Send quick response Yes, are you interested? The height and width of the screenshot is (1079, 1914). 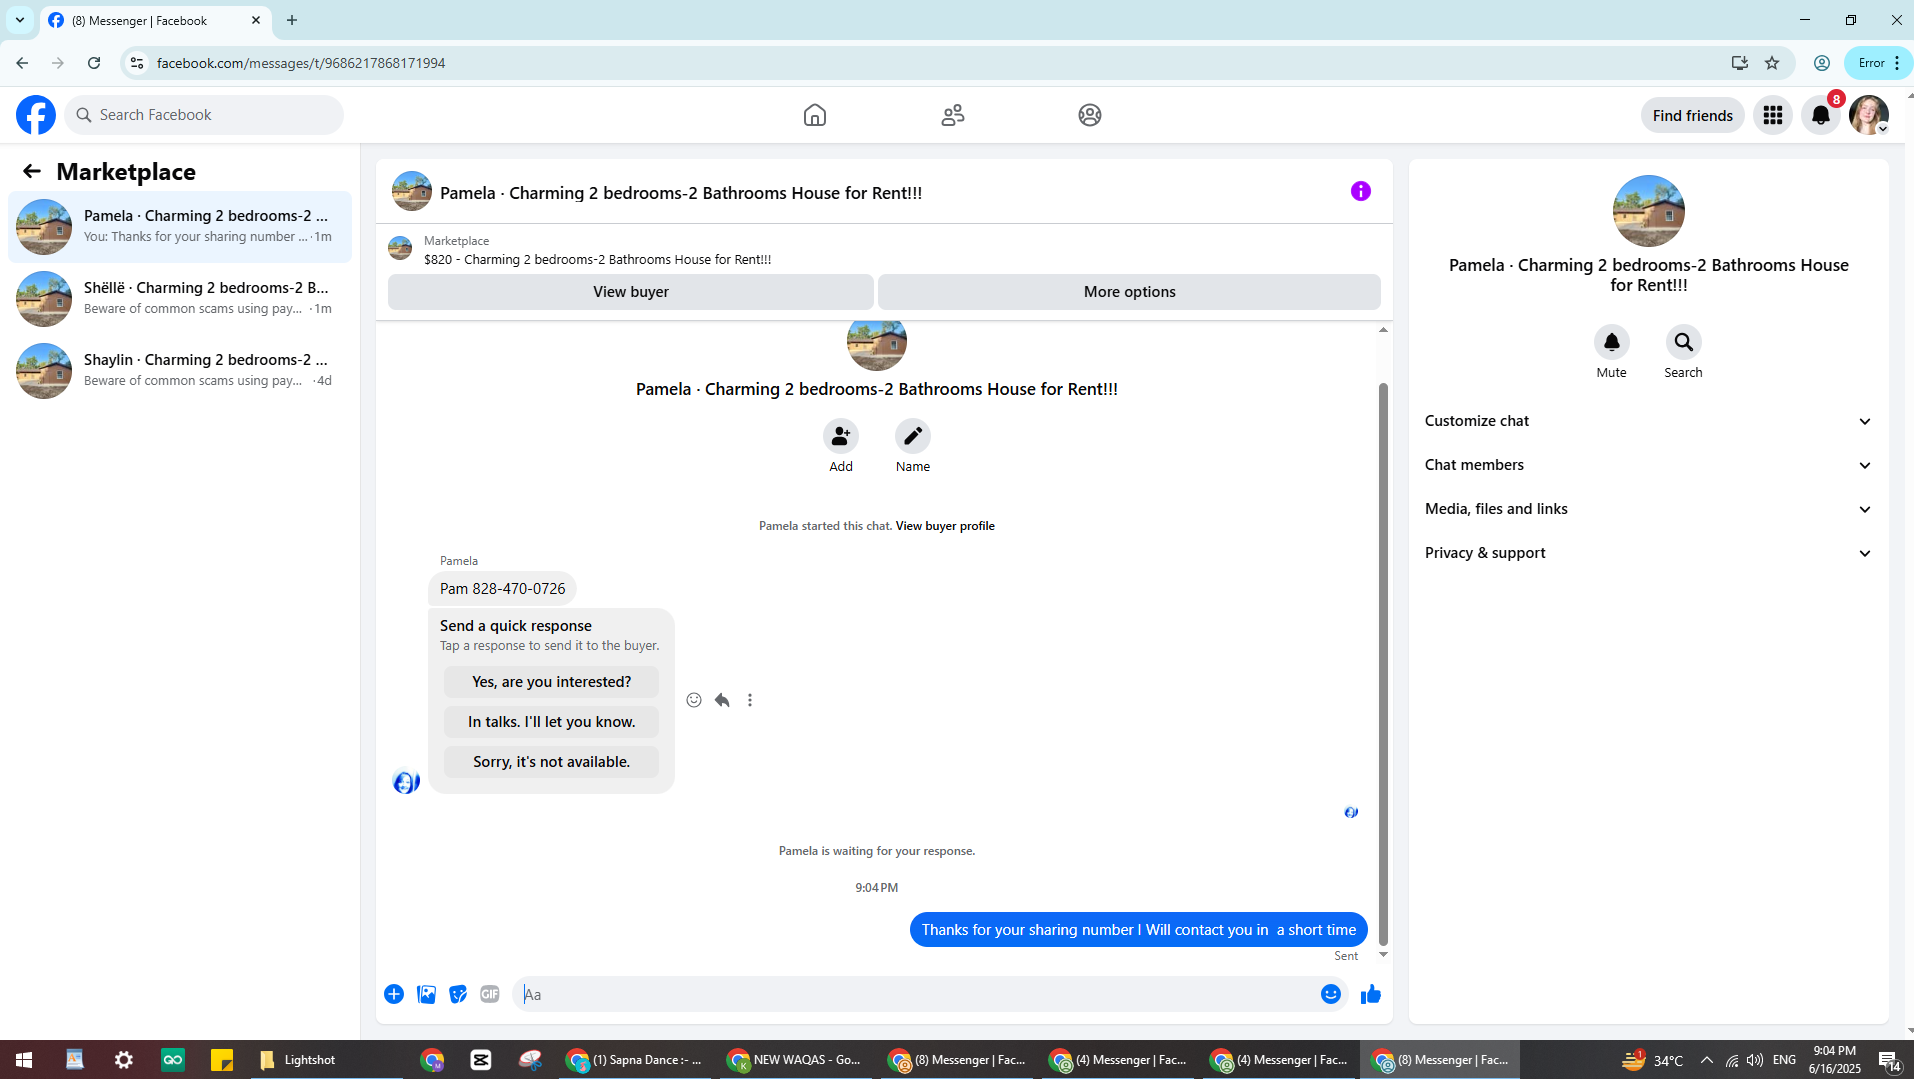coord(551,682)
